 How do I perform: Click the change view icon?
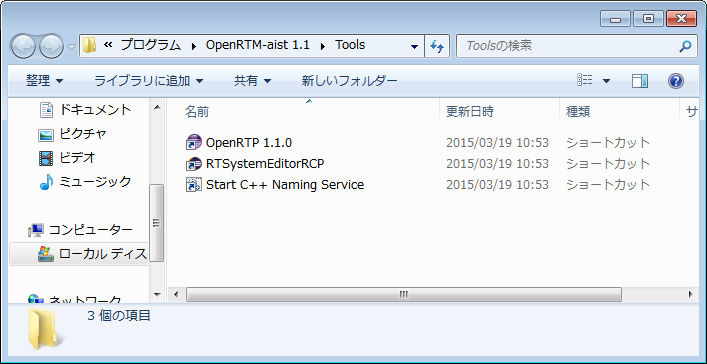(585, 81)
